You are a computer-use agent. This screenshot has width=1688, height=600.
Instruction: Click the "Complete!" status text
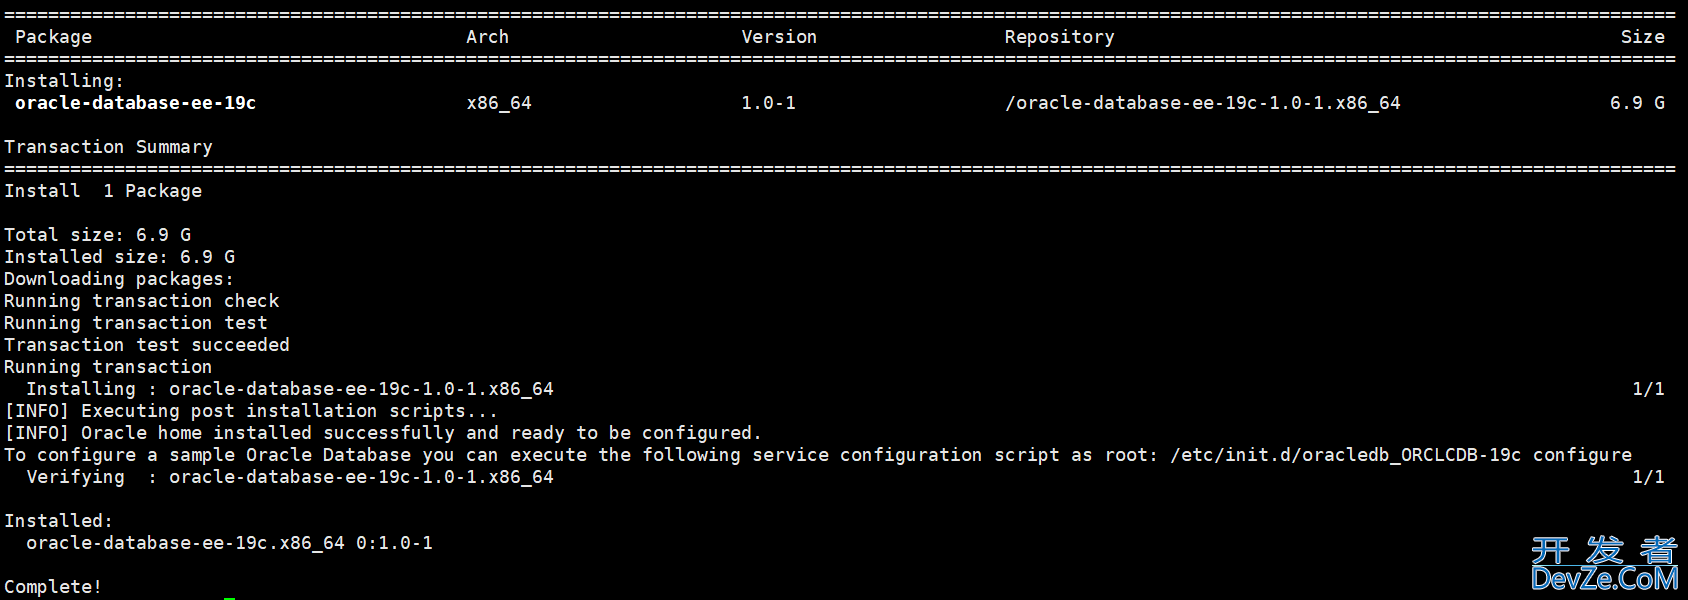click(x=53, y=587)
